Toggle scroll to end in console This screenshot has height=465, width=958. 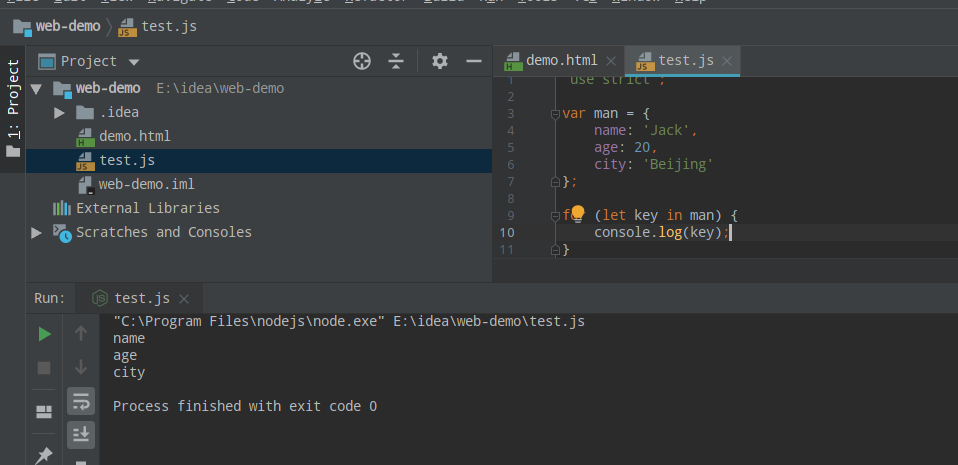(81, 434)
